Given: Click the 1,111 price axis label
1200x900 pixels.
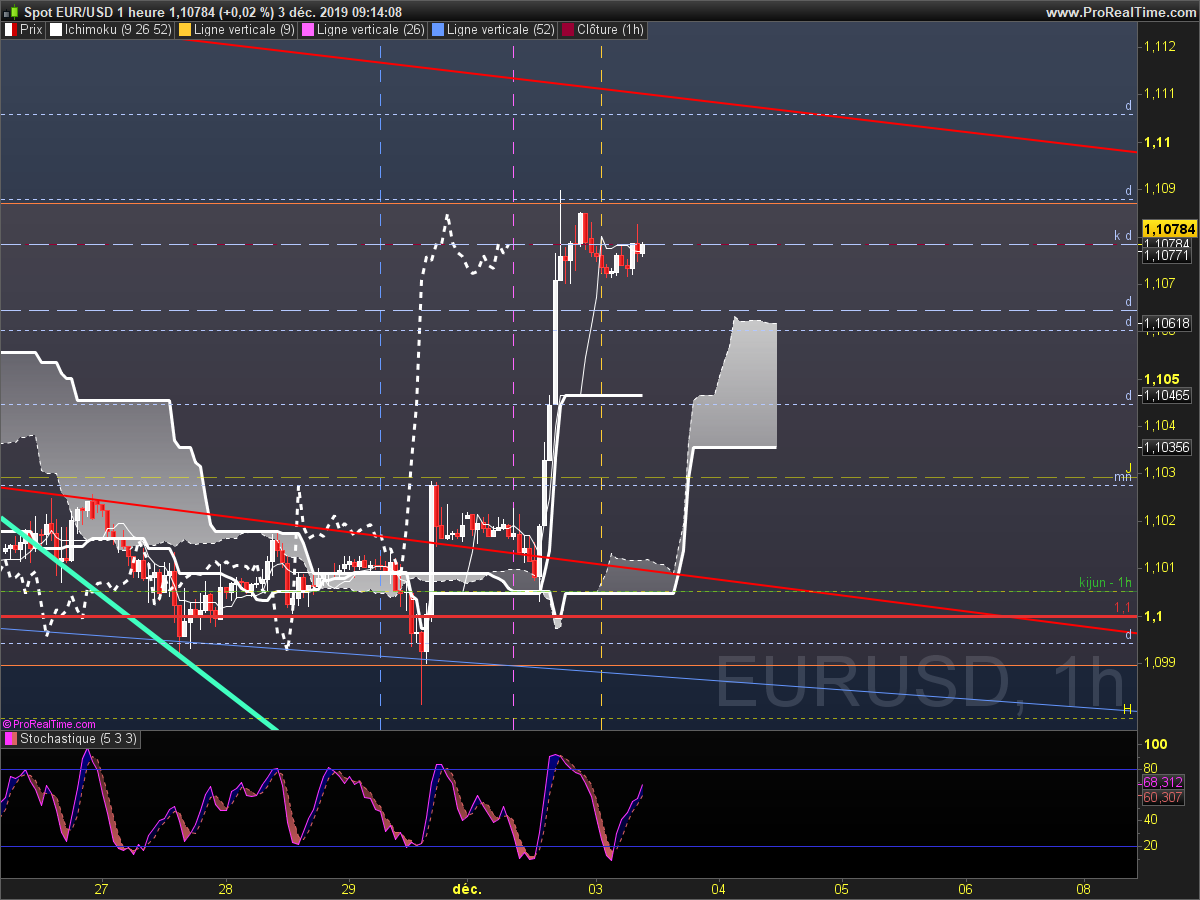Looking at the screenshot, I should [1160, 93].
